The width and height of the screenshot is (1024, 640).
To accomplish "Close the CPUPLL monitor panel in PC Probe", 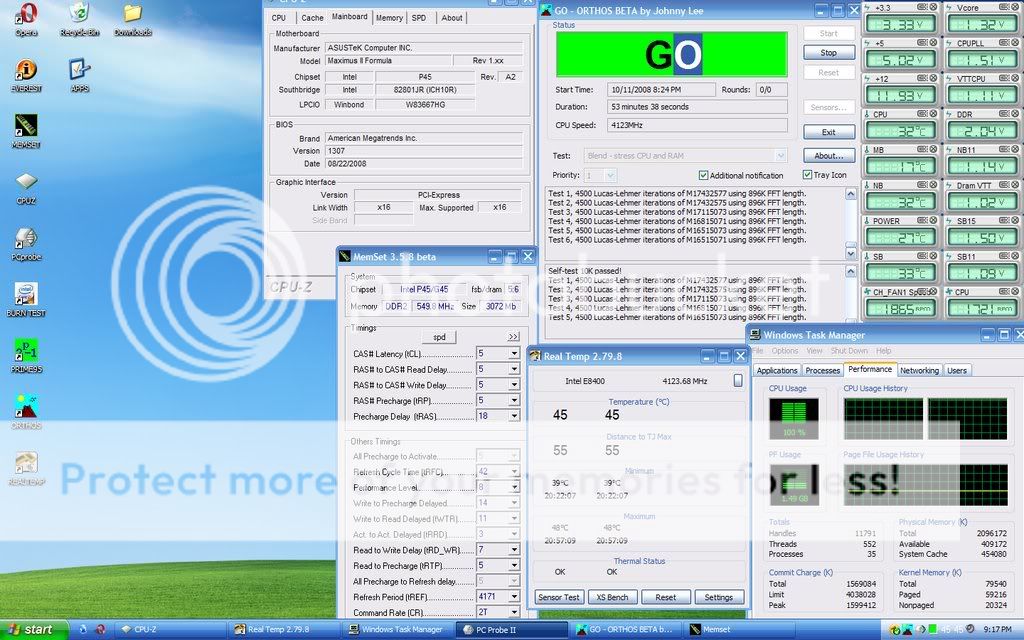I will [1017, 42].
